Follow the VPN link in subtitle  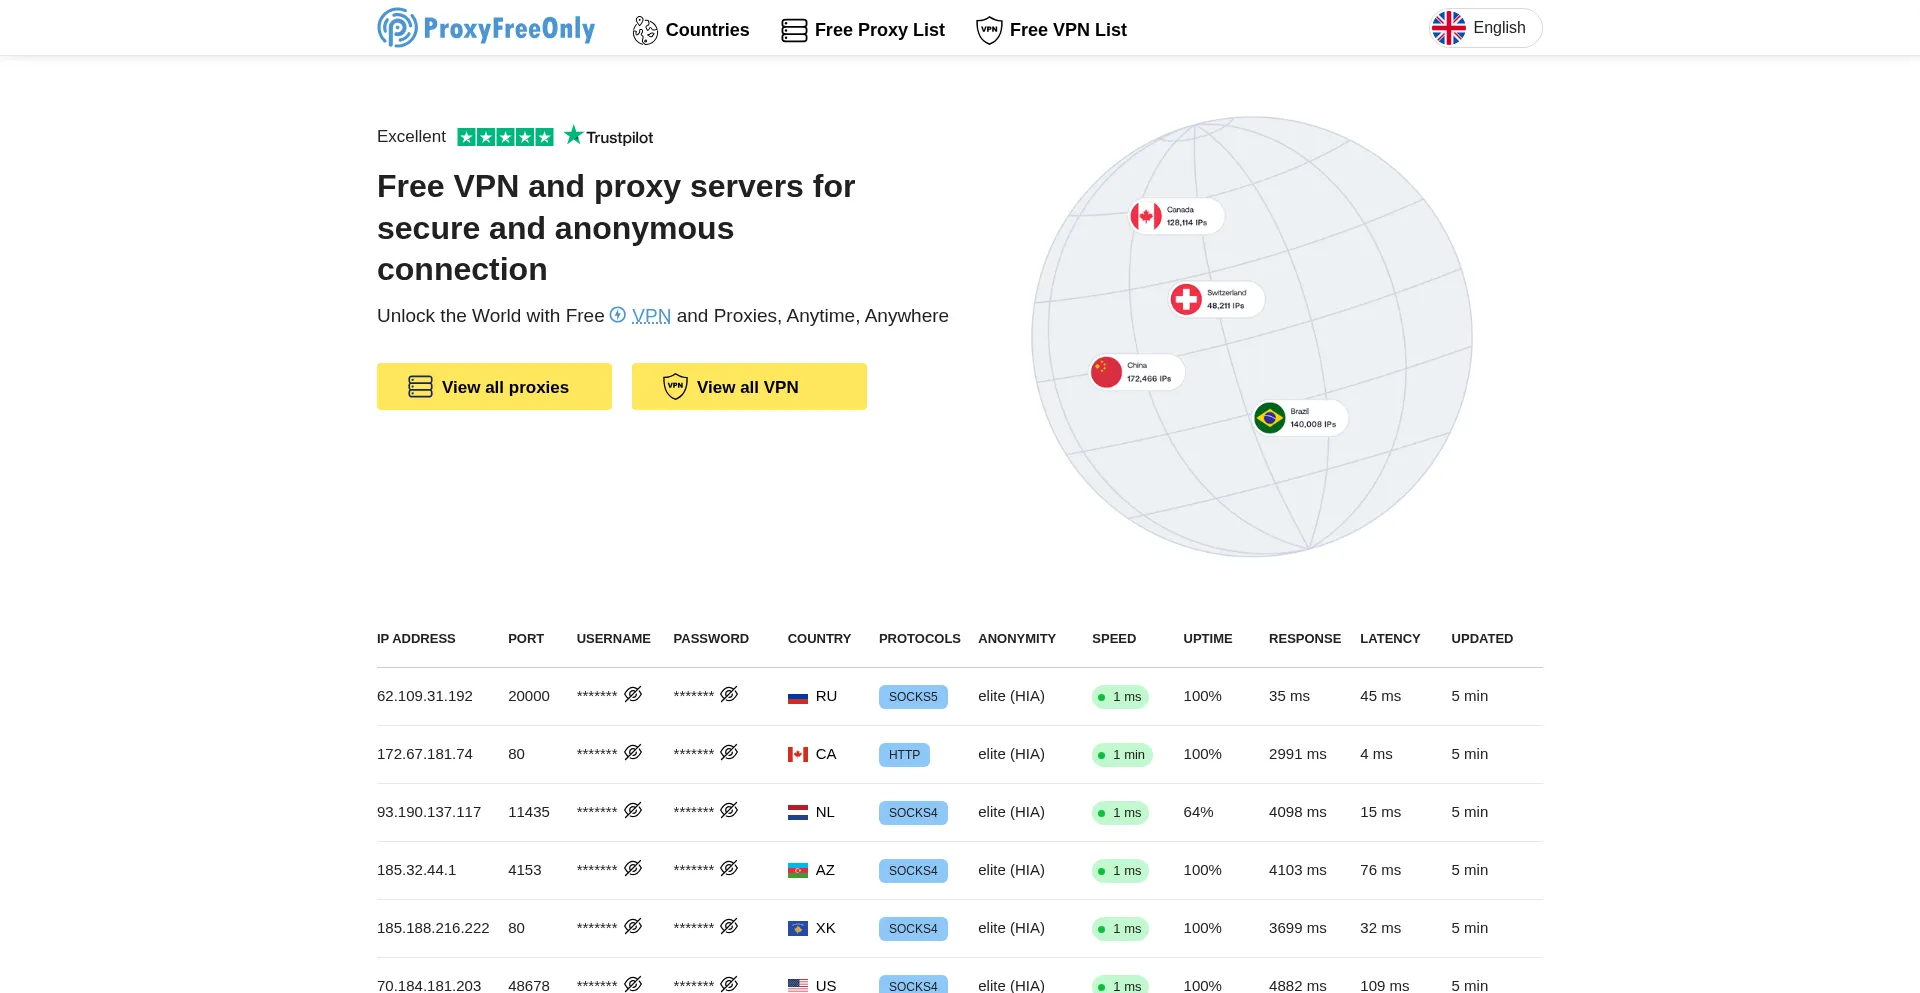click(x=651, y=316)
